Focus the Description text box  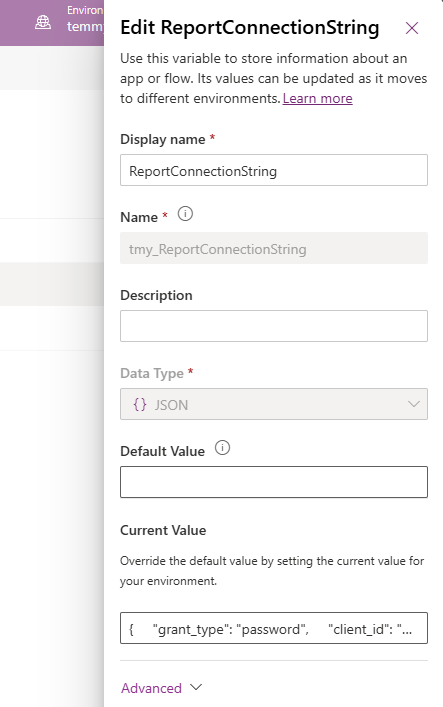(x=274, y=326)
